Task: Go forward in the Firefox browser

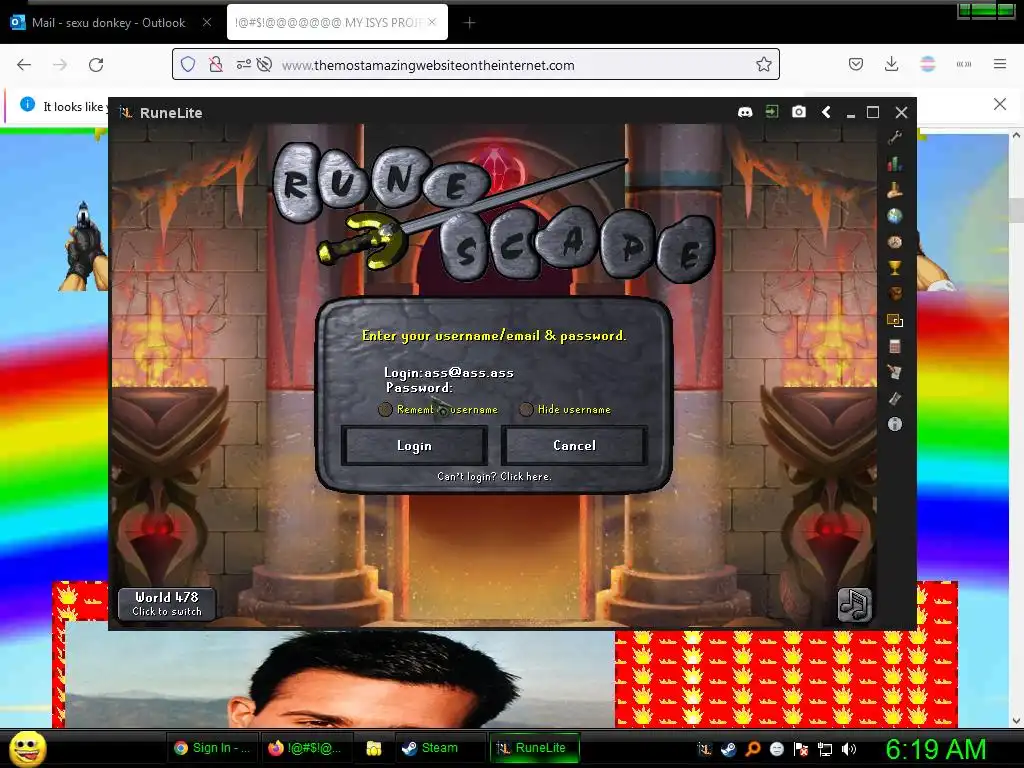Action: coord(60,65)
